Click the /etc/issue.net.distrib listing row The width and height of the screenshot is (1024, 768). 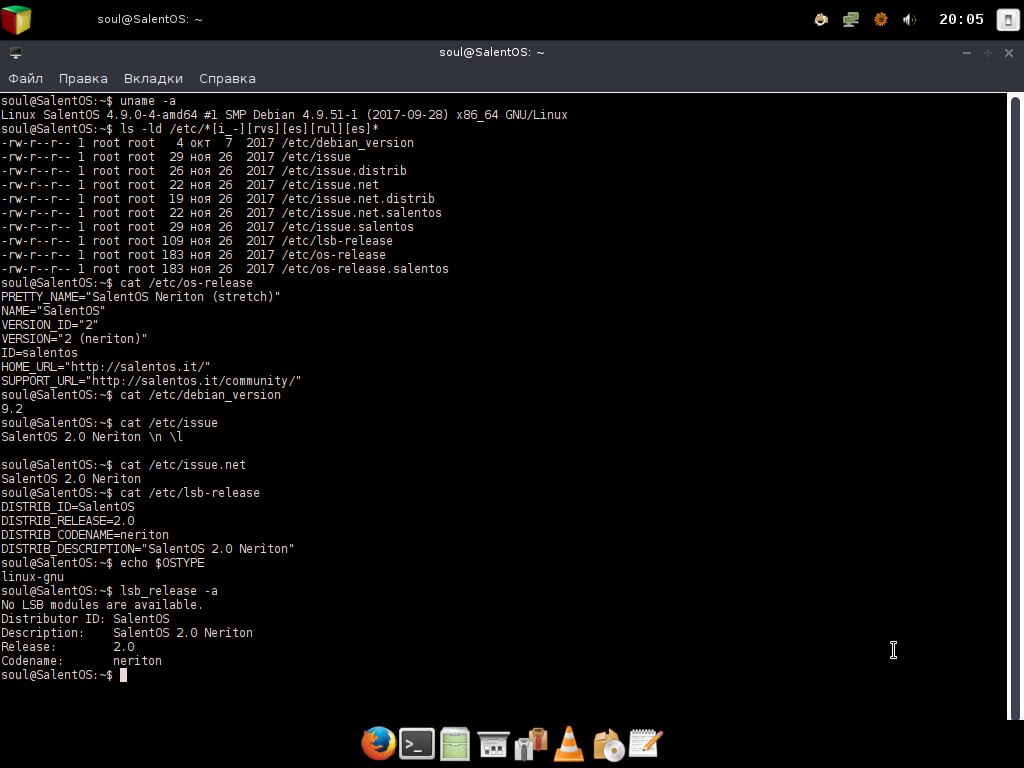[217, 199]
